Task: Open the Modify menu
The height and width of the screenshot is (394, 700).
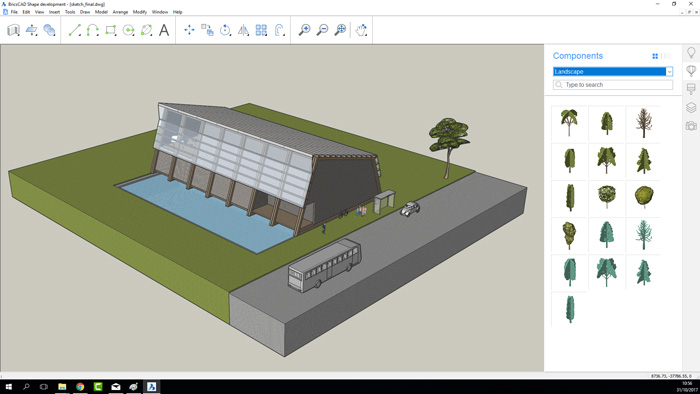Action: pyautogui.click(x=140, y=12)
